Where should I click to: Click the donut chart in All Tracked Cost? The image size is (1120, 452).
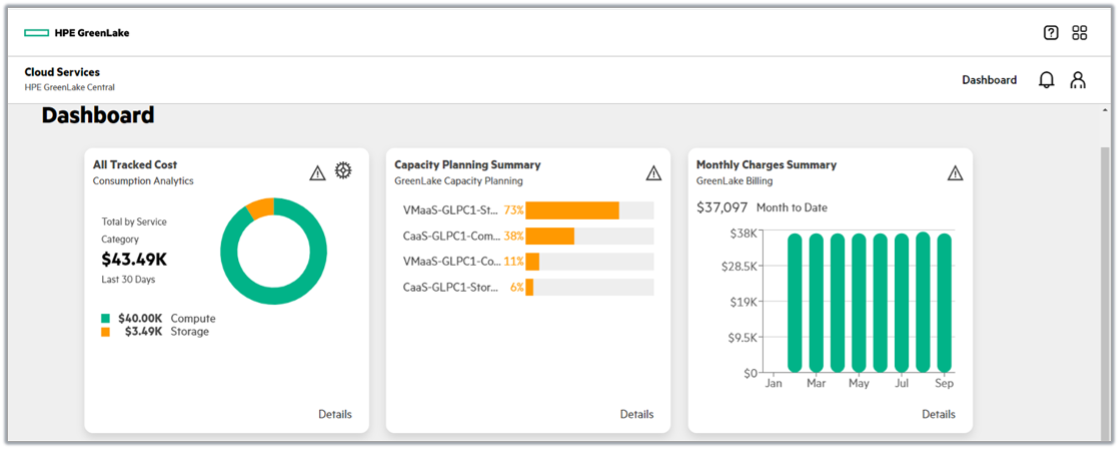pyautogui.click(x=273, y=251)
